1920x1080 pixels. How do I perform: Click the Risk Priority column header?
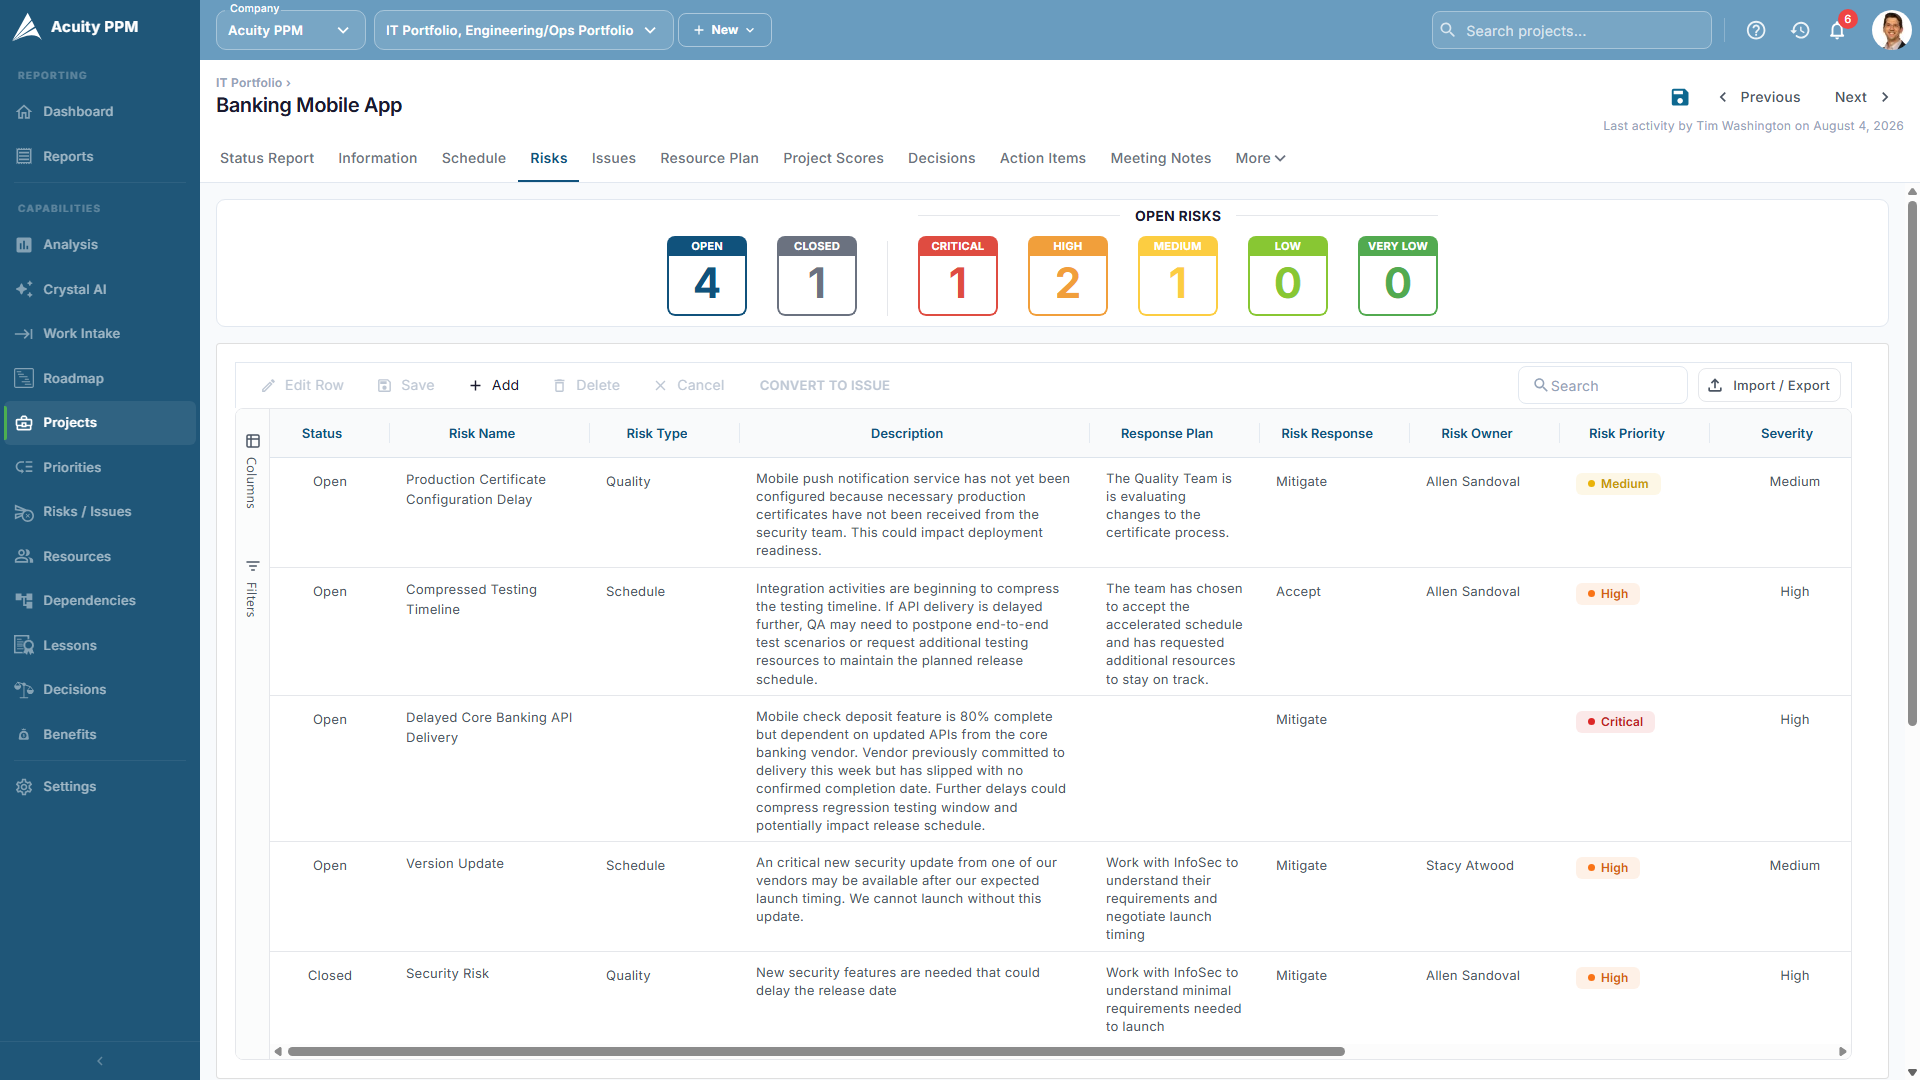tap(1626, 433)
